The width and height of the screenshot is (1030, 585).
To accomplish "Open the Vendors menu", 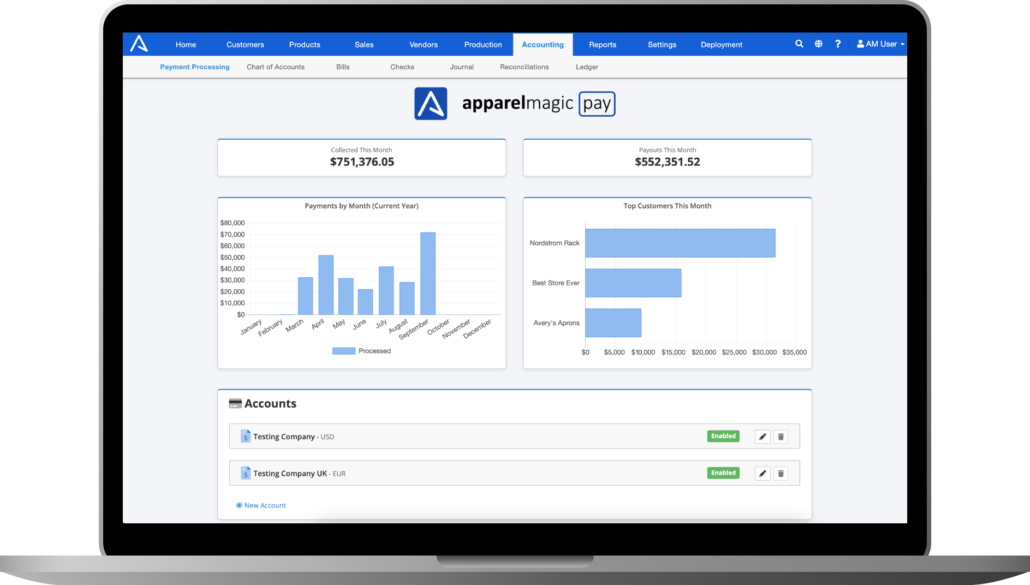I will coord(424,45).
